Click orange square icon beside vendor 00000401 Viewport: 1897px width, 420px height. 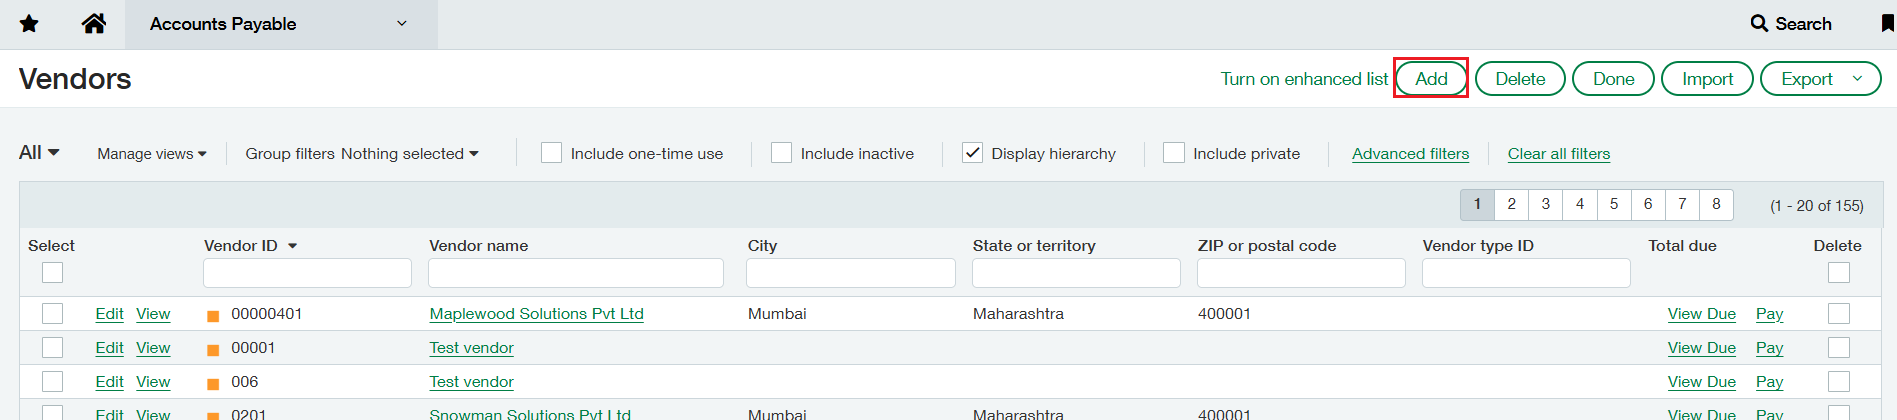(x=213, y=316)
